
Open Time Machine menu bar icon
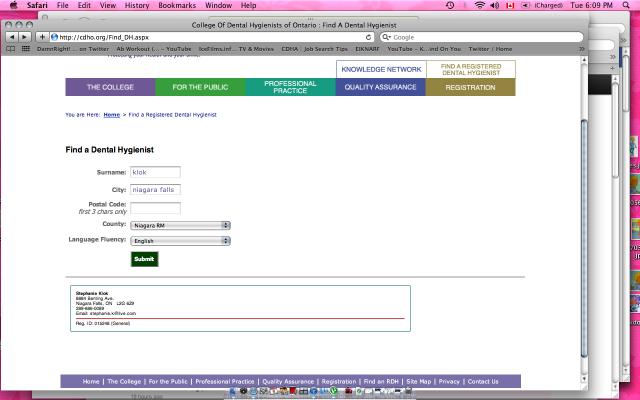pyautogui.click(x=450, y=5)
